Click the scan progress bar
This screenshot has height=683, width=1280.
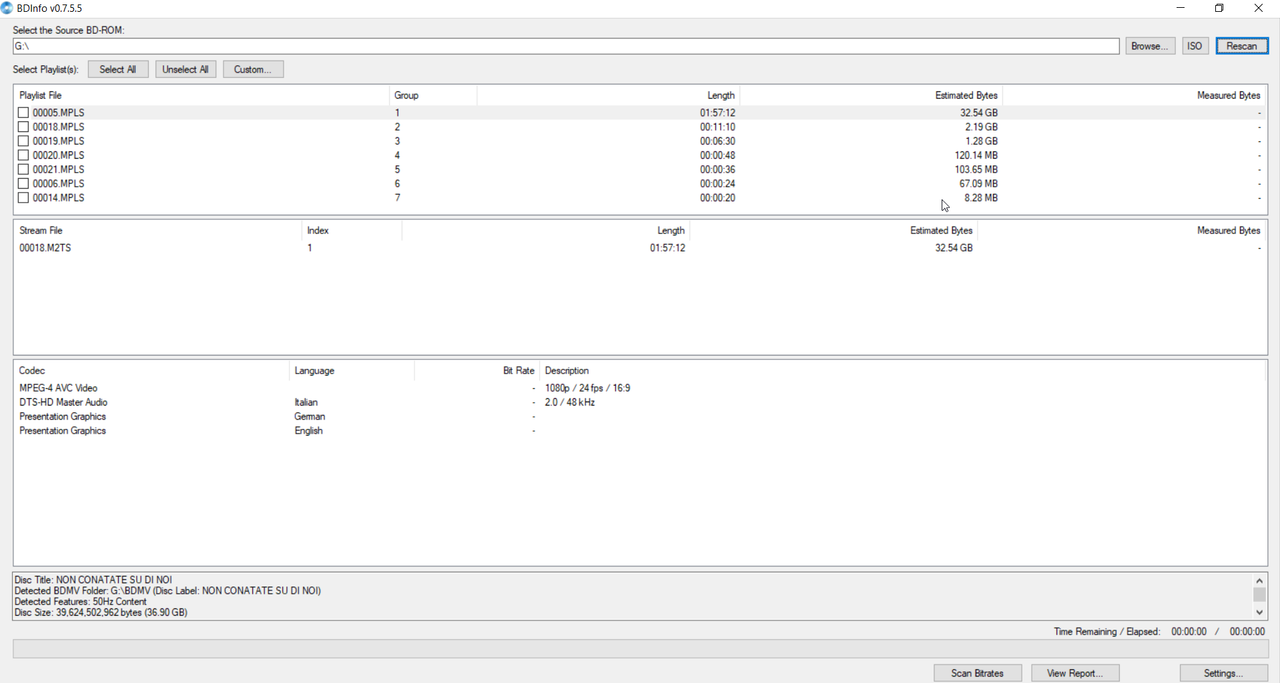click(x=640, y=649)
